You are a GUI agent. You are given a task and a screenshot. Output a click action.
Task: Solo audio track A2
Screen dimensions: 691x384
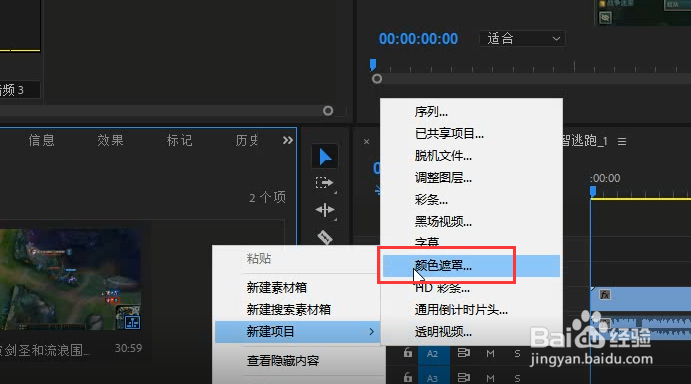(x=517, y=354)
